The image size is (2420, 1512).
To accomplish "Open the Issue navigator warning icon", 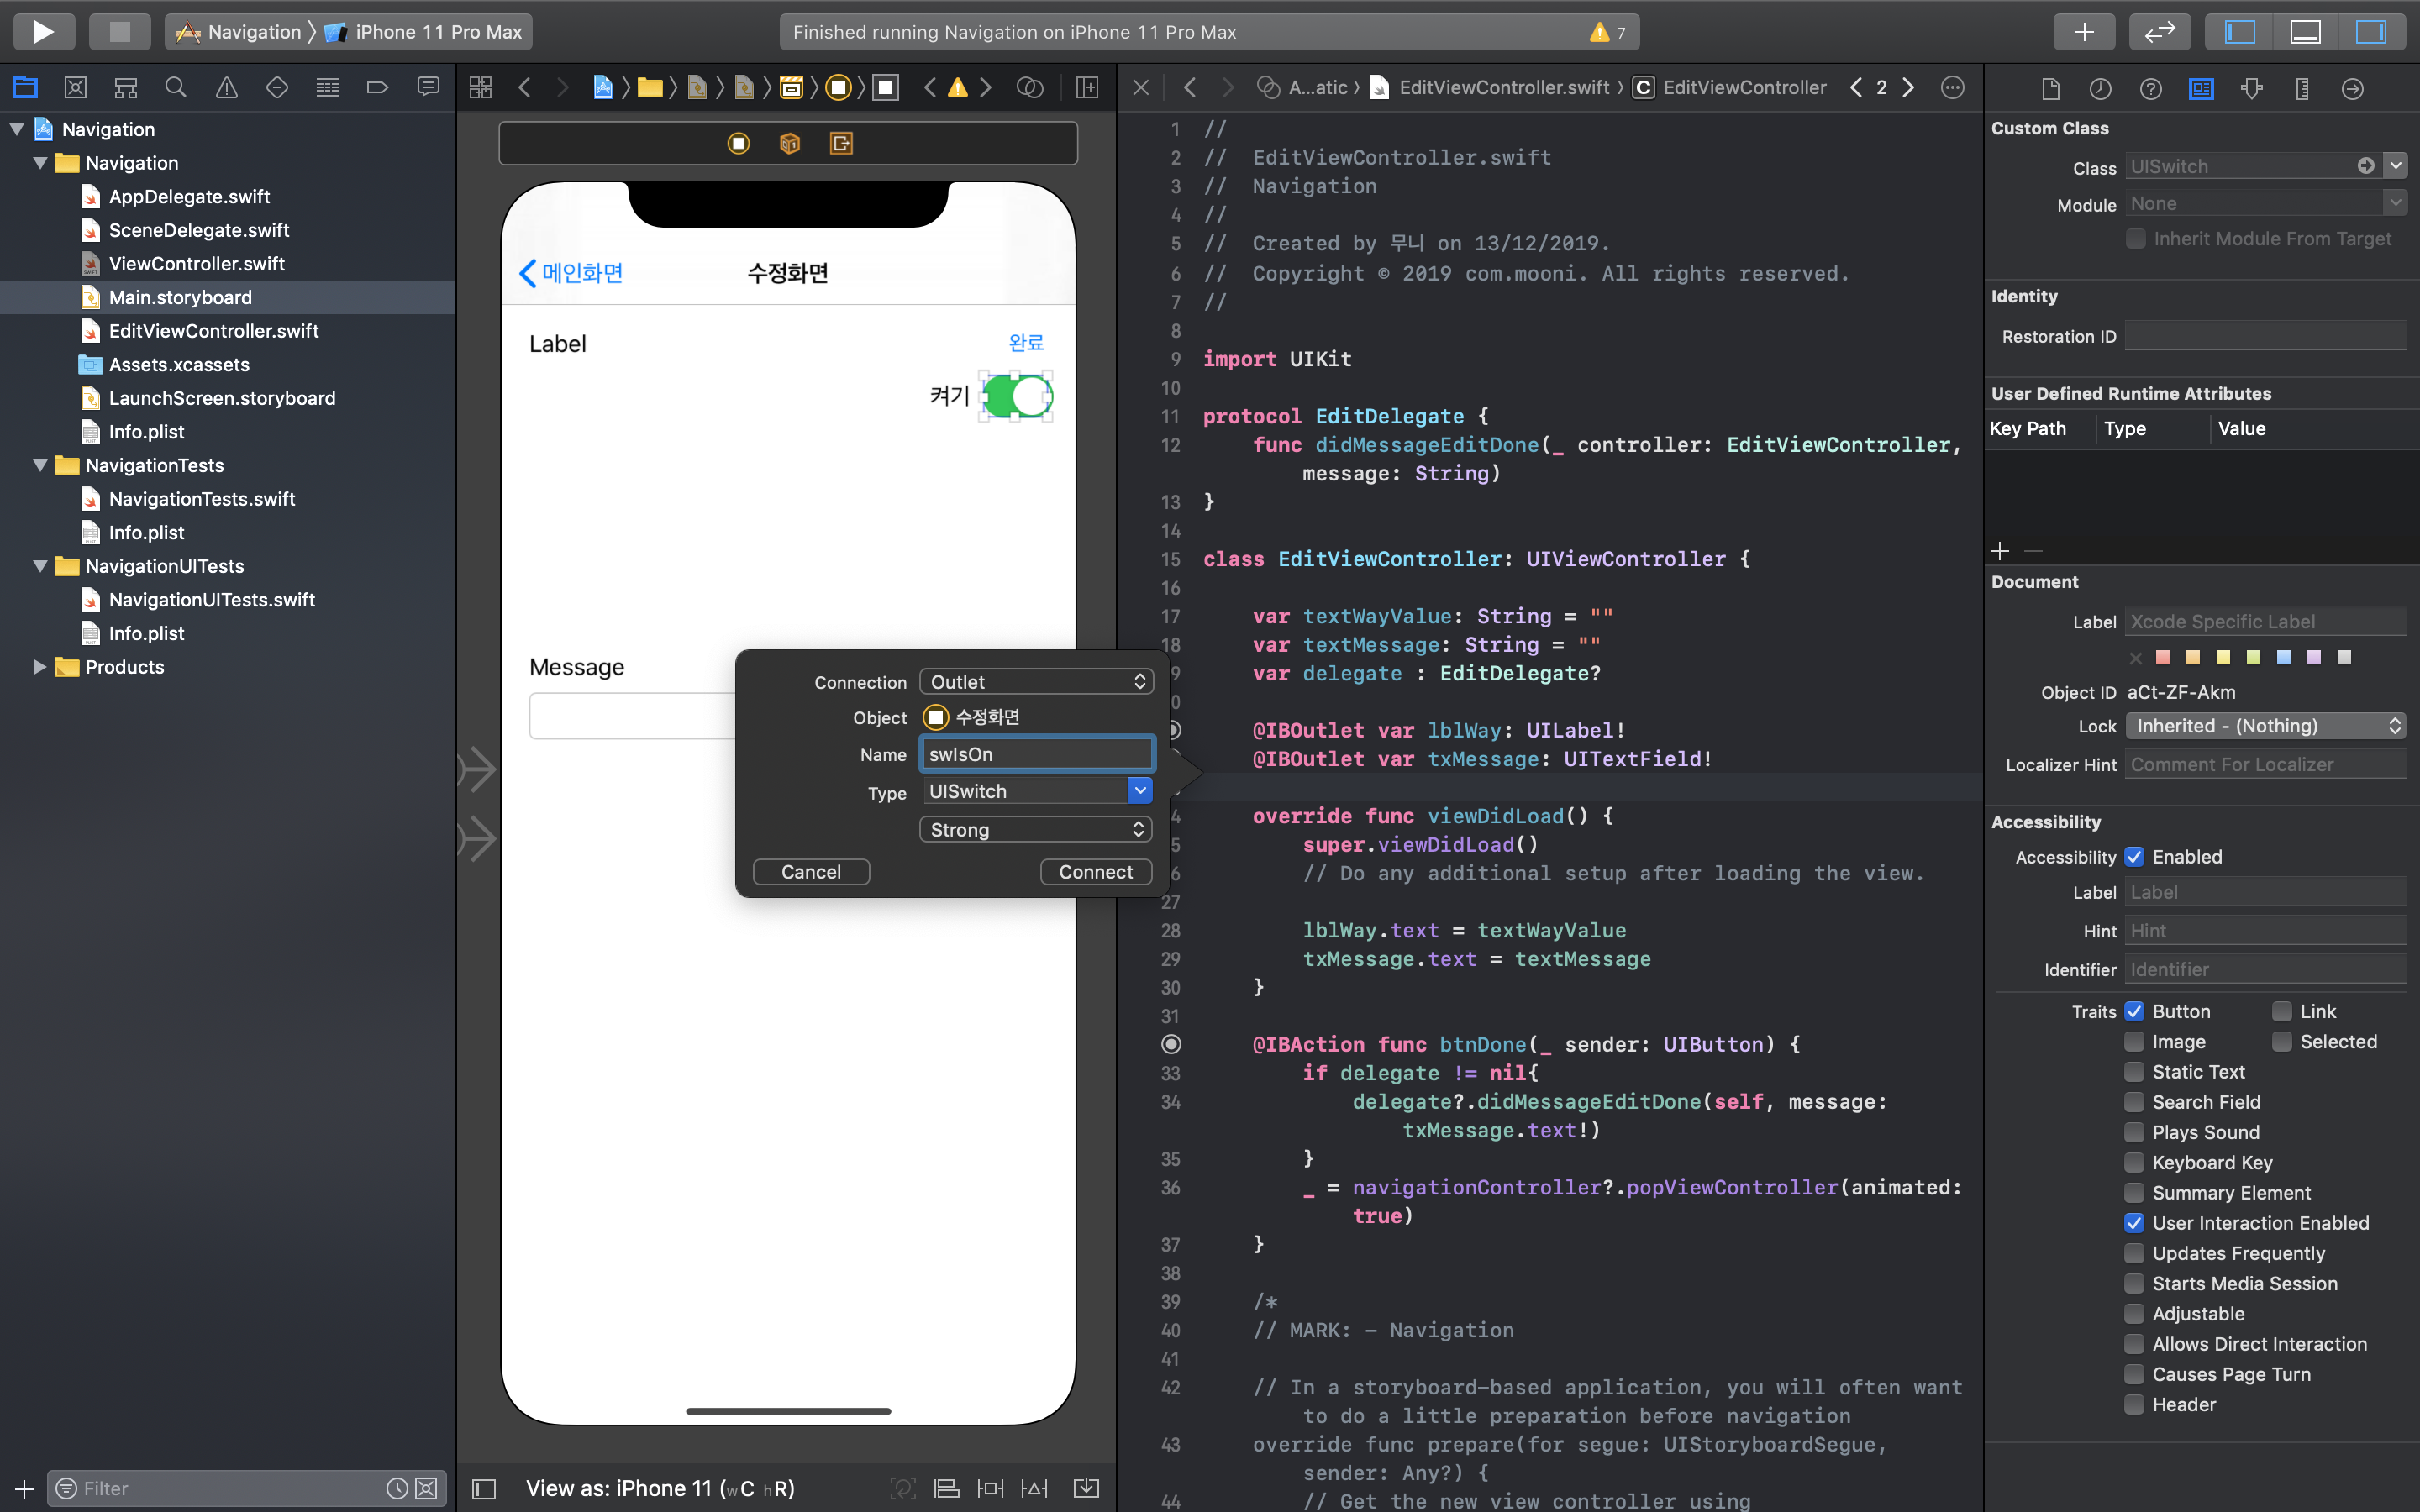I will [227, 88].
